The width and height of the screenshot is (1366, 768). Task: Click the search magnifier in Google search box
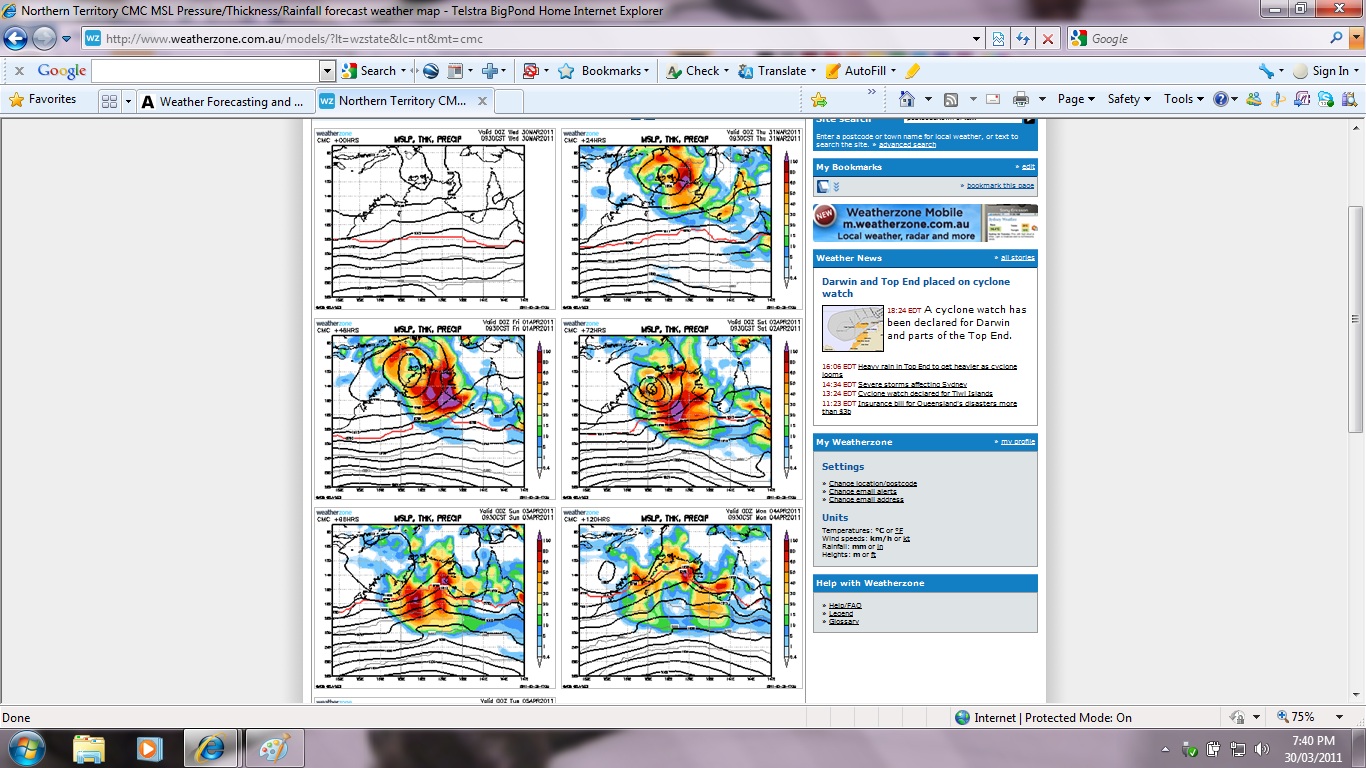pyautogui.click(x=1337, y=38)
